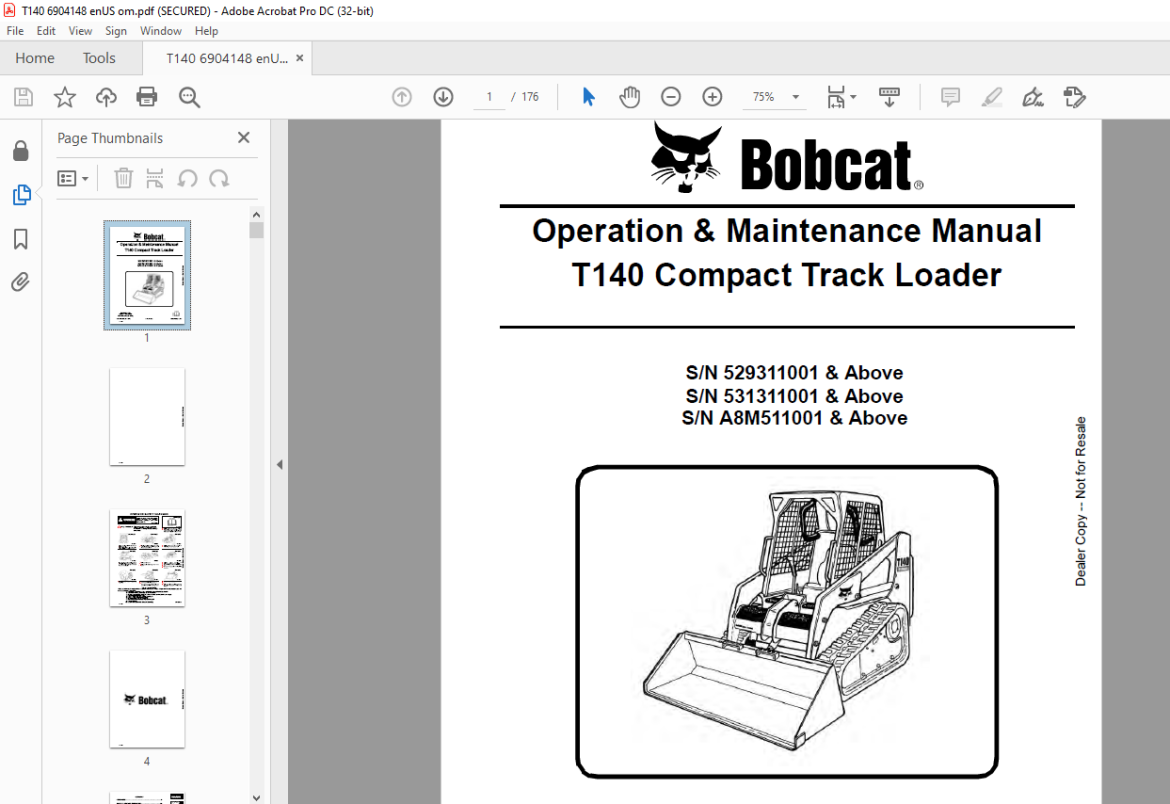Screen dimensions: 1170x804
Task: Open the Sign menu
Action: click(x=116, y=31)
